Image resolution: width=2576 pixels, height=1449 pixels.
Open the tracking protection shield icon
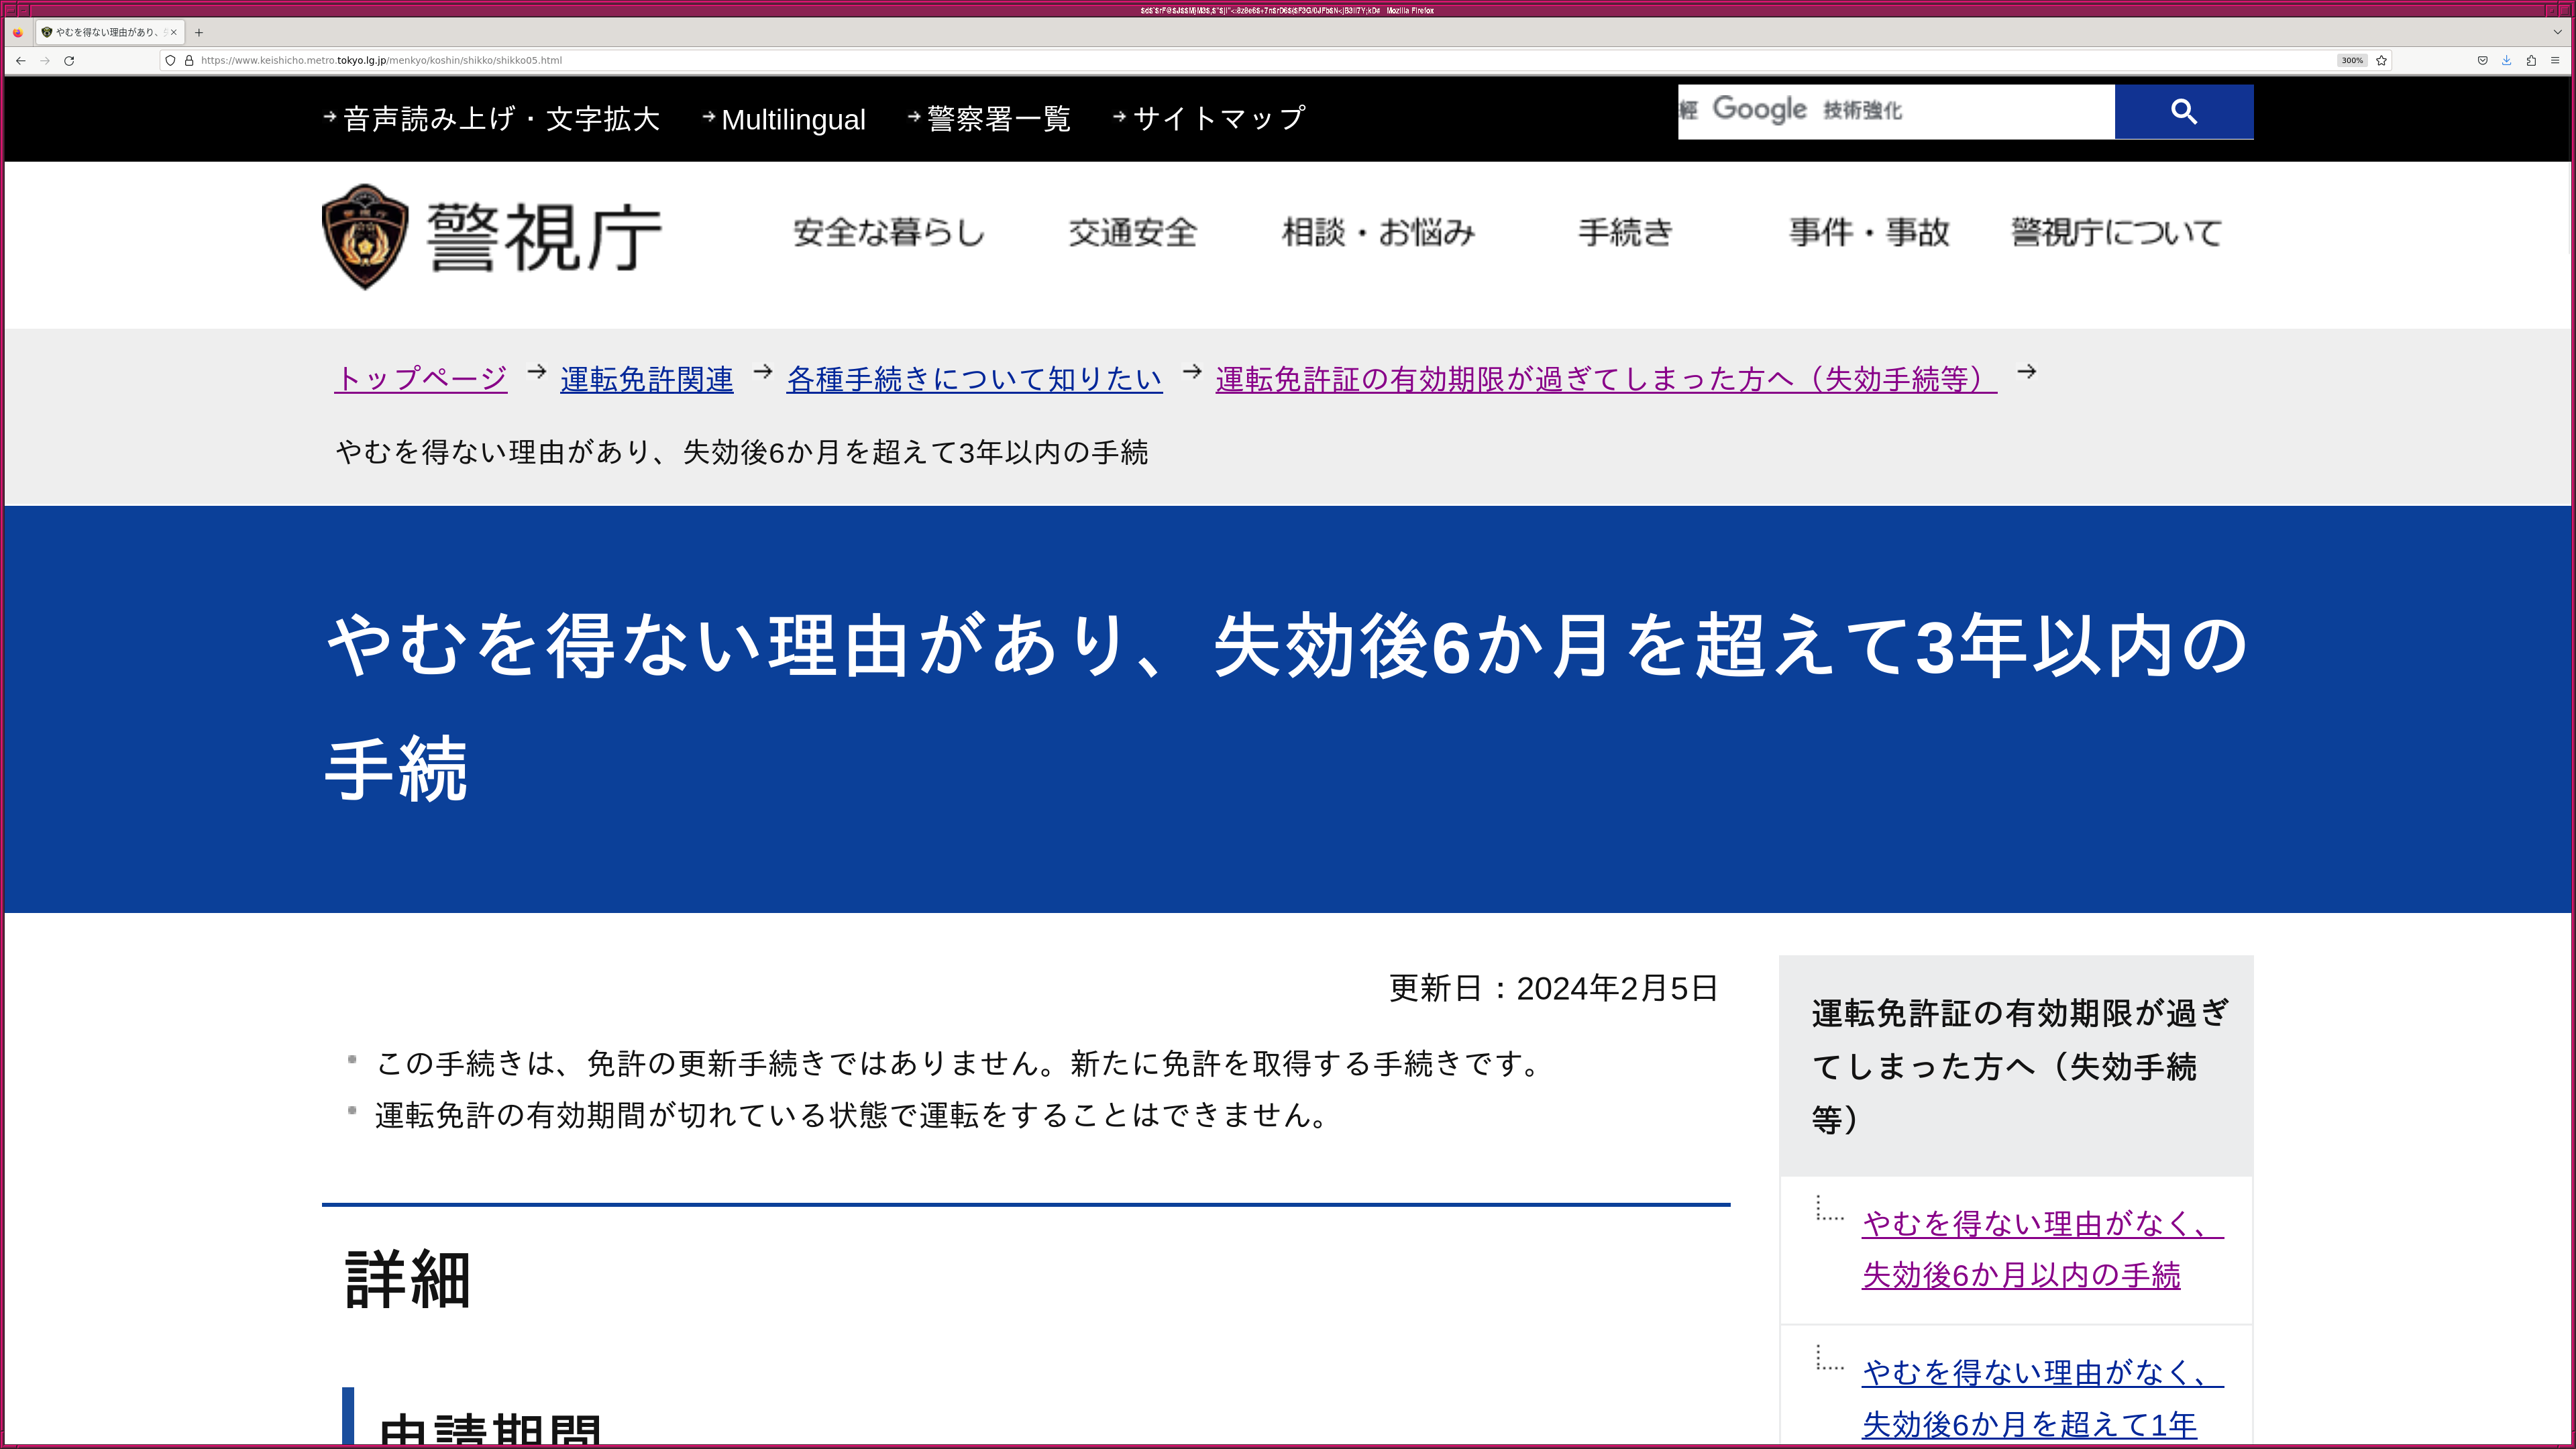coord(170,60)
